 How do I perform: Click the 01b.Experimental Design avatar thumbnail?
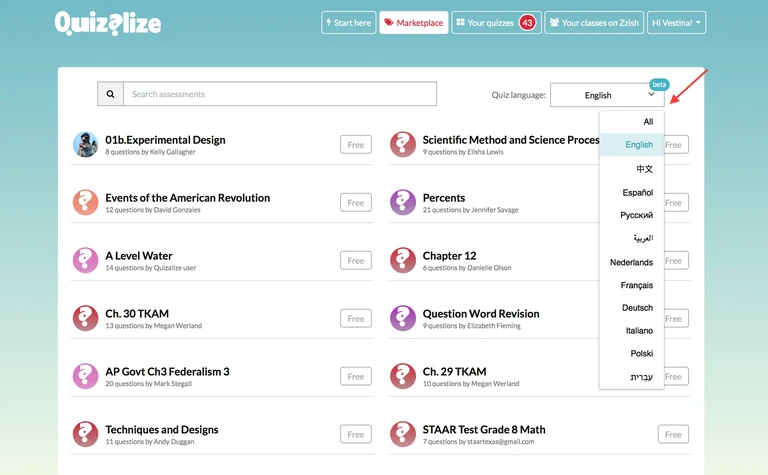(x=85, y=145)
